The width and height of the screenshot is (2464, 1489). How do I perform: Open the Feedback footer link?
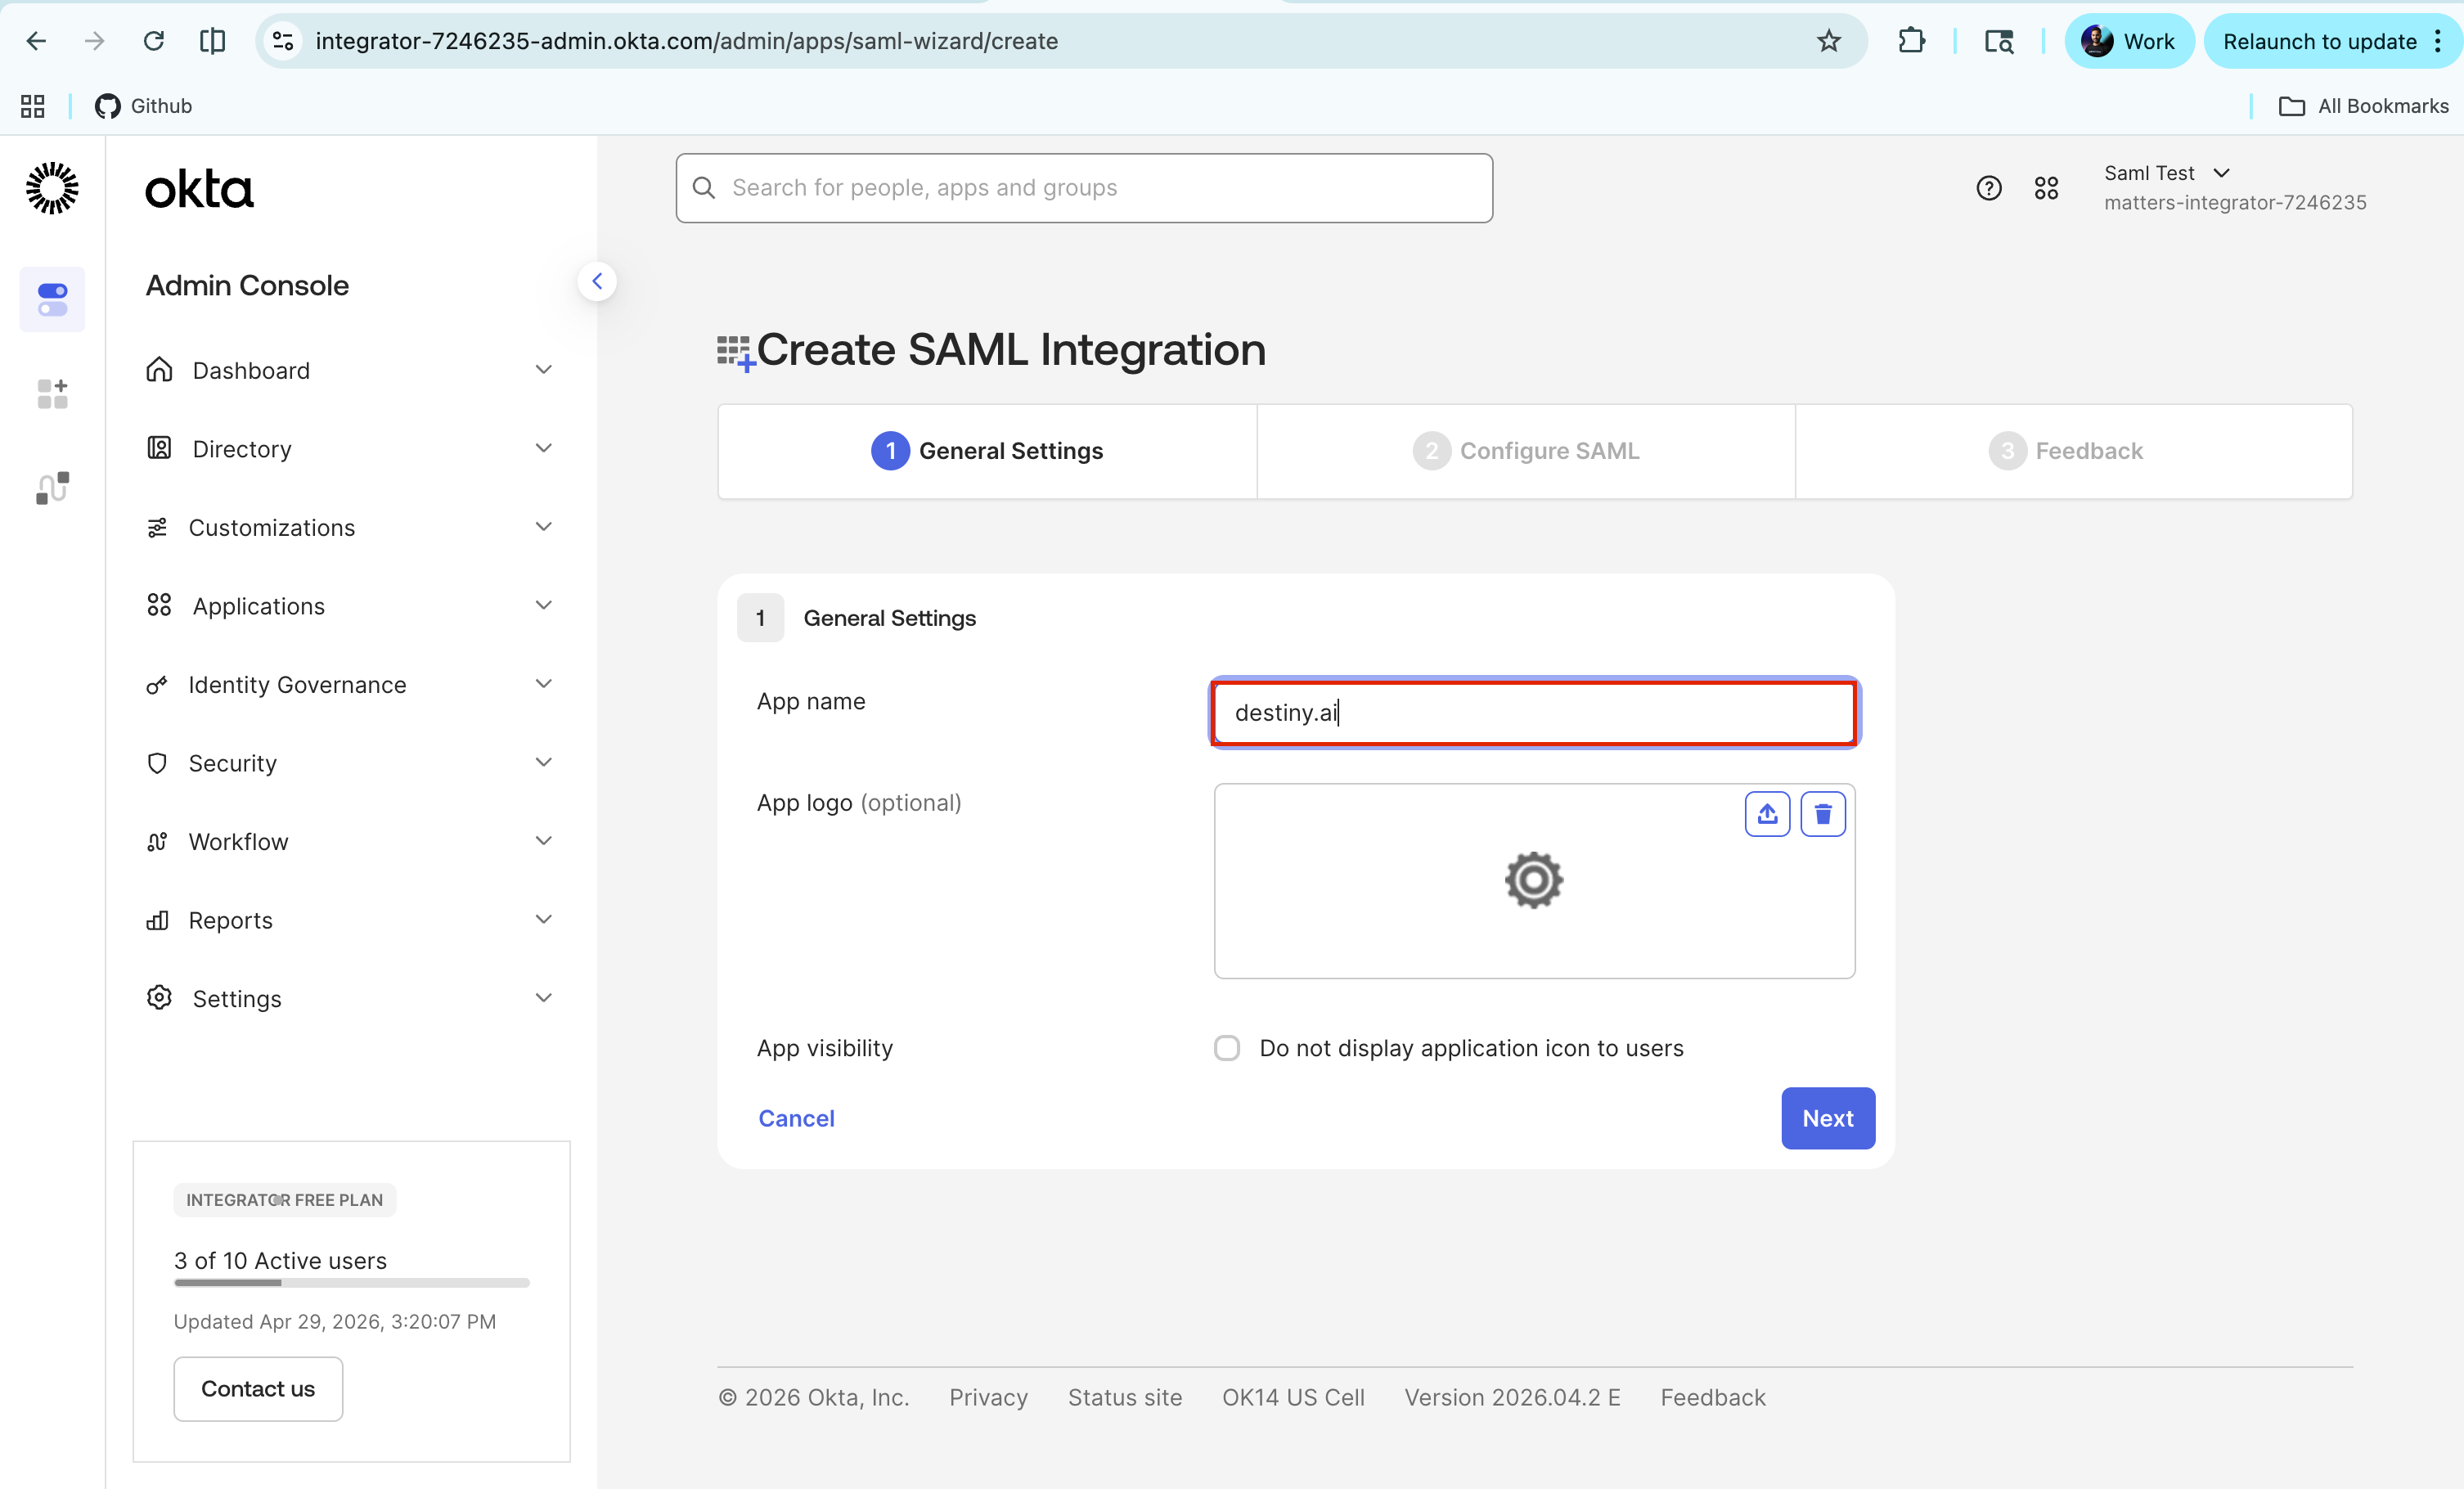(1712, 1397)
